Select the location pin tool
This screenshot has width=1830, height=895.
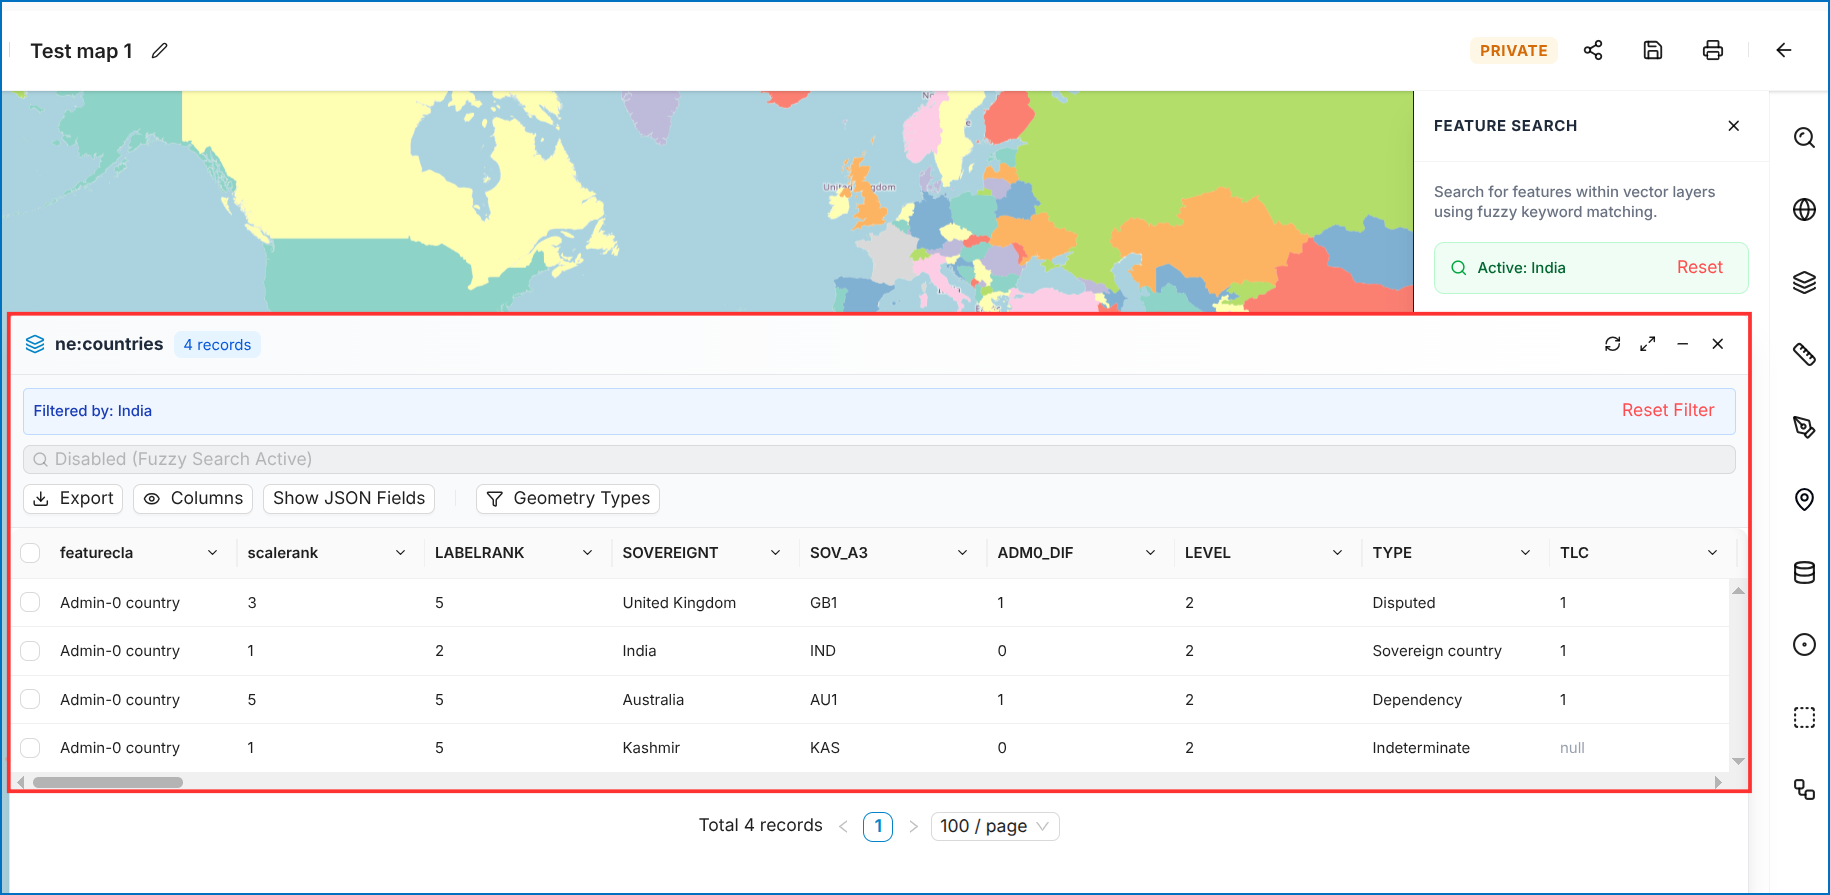(1804, 499)
